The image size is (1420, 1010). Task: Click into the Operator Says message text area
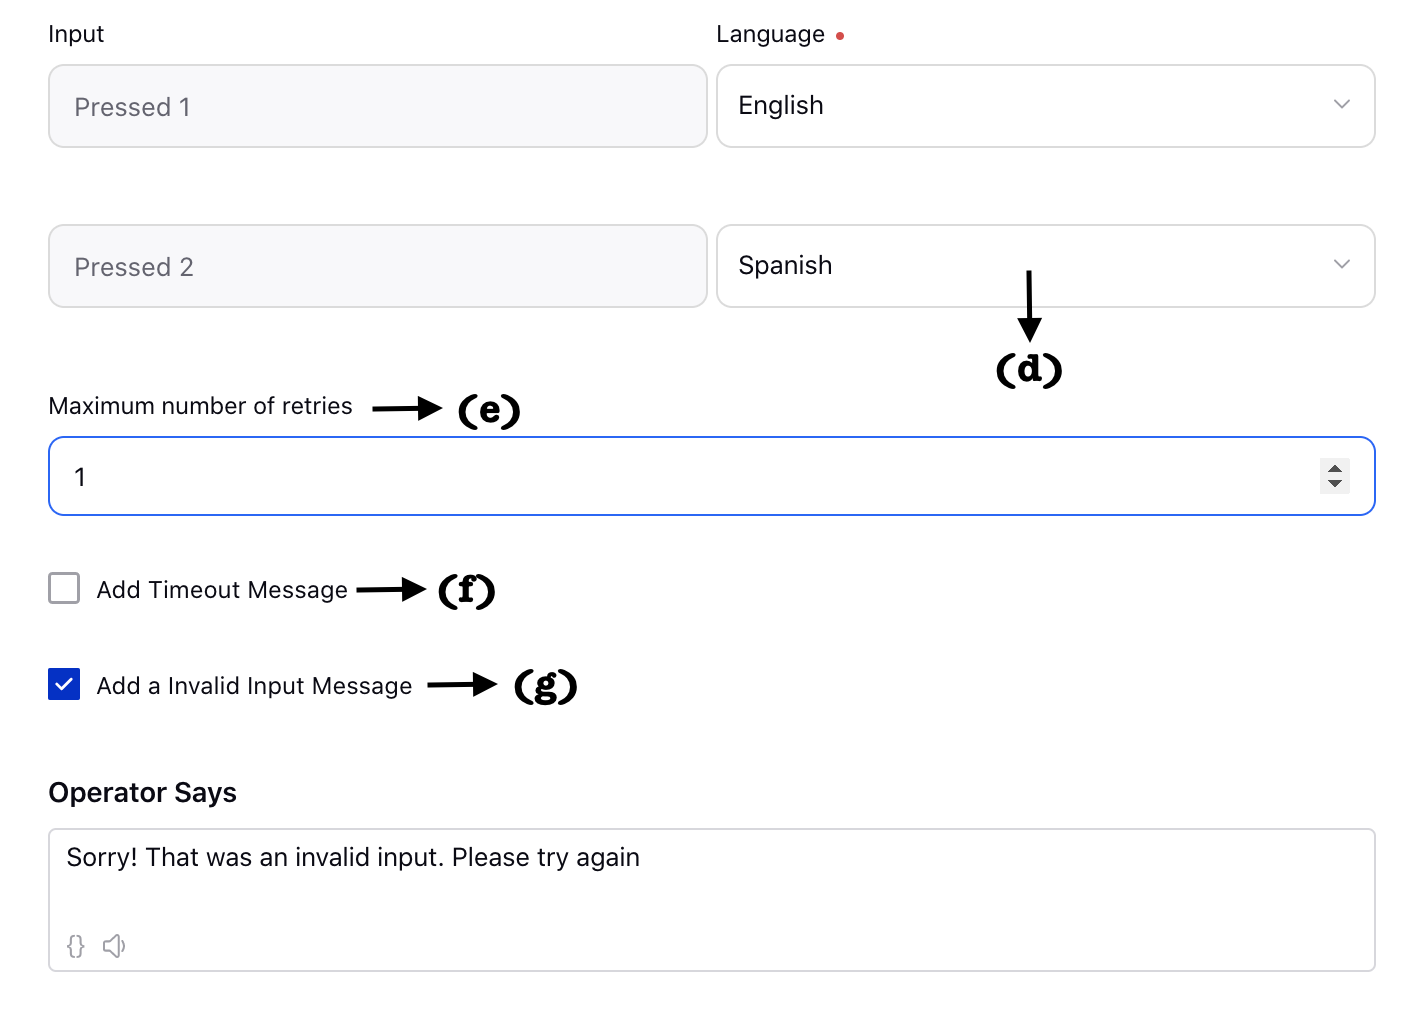(x=712, y=900)
